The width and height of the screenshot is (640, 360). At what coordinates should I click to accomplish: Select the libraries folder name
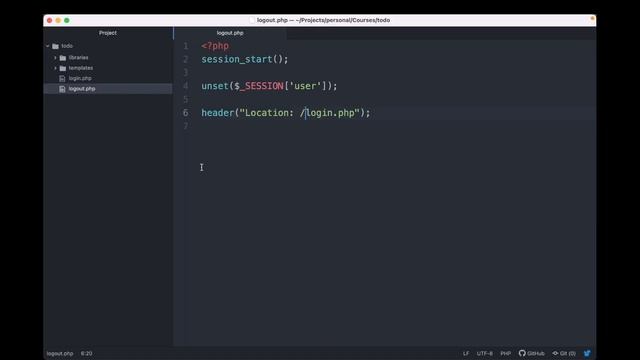pos(78,58)
